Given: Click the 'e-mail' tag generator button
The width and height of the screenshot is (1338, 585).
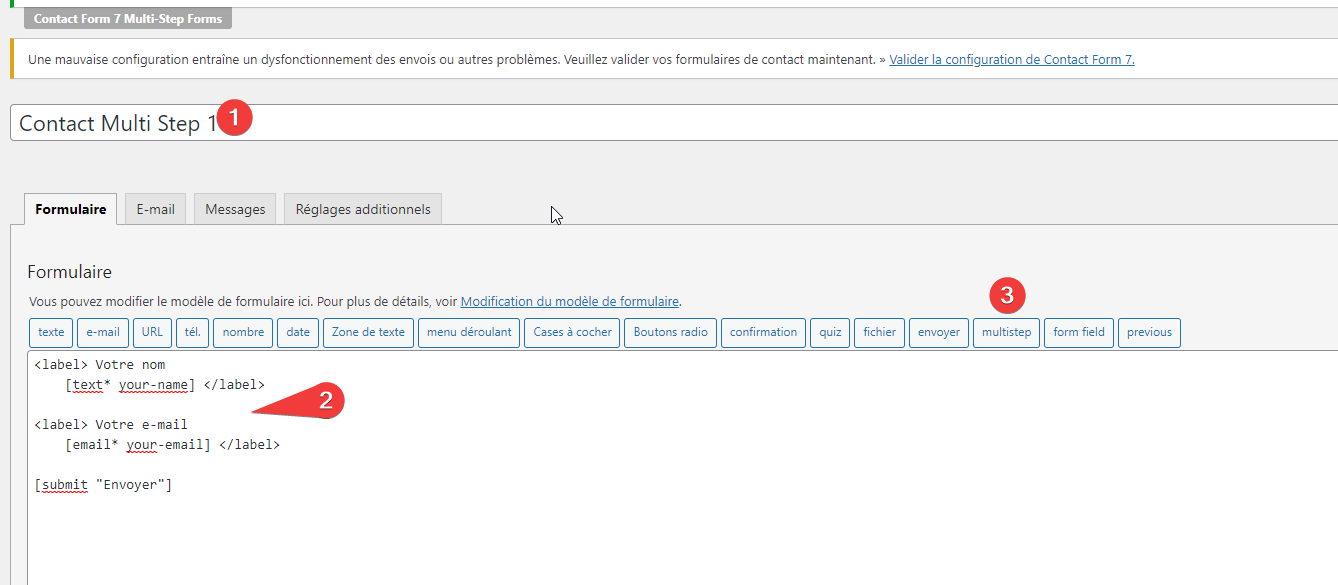Looking at the screenshot, I should point(103,332).
